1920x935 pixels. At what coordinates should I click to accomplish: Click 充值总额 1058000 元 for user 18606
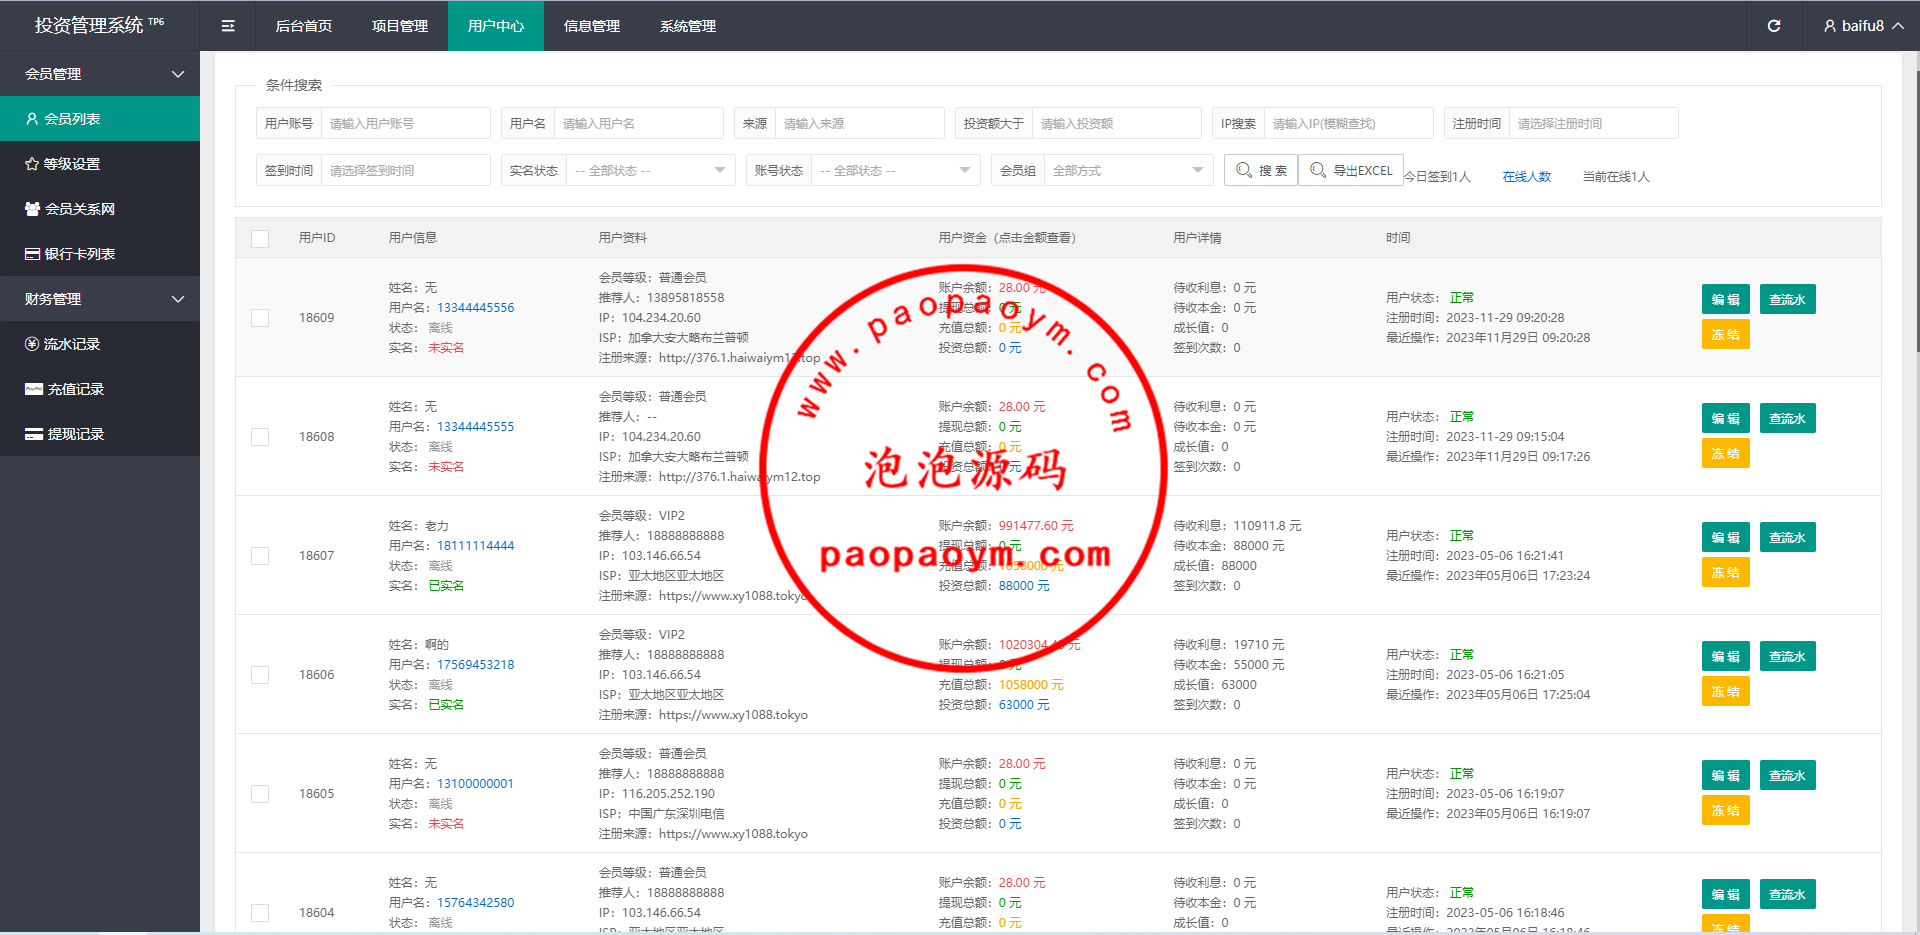coord(1031,685)
